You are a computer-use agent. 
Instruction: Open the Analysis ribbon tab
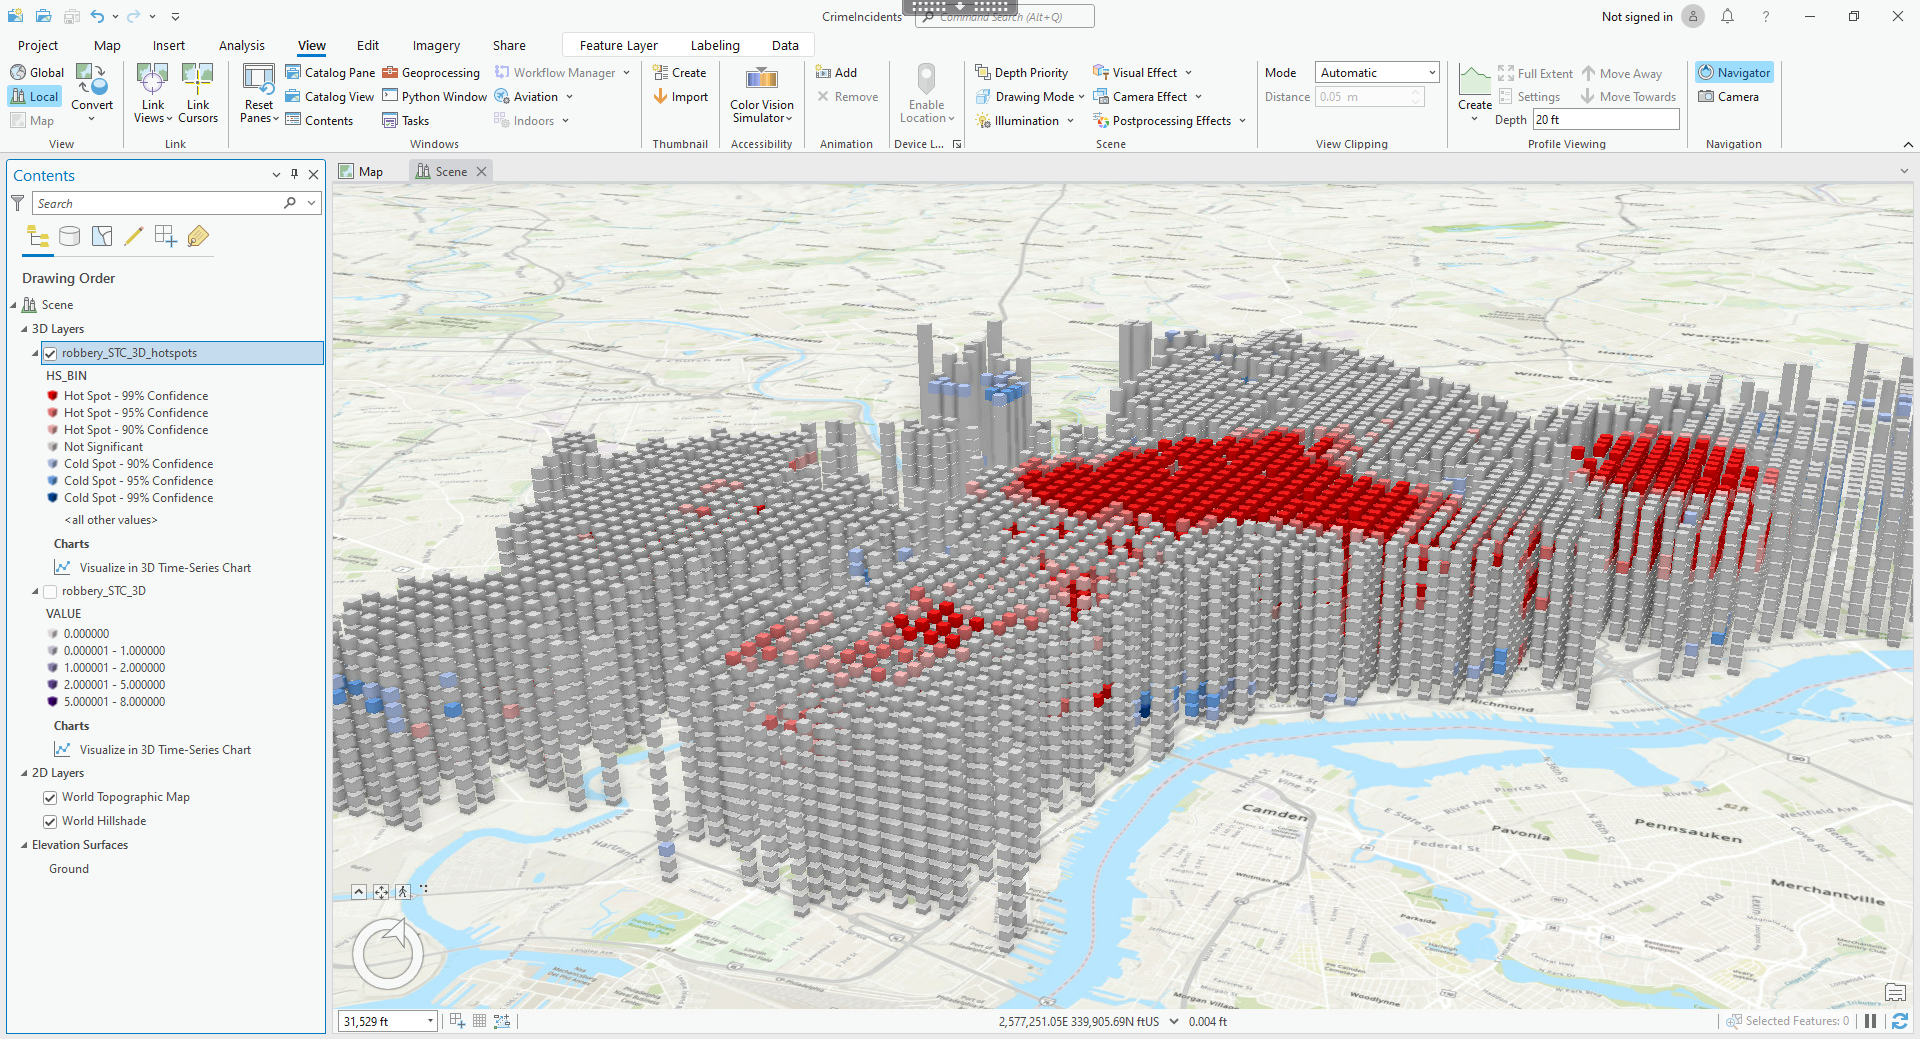click(x=241, y=46)
